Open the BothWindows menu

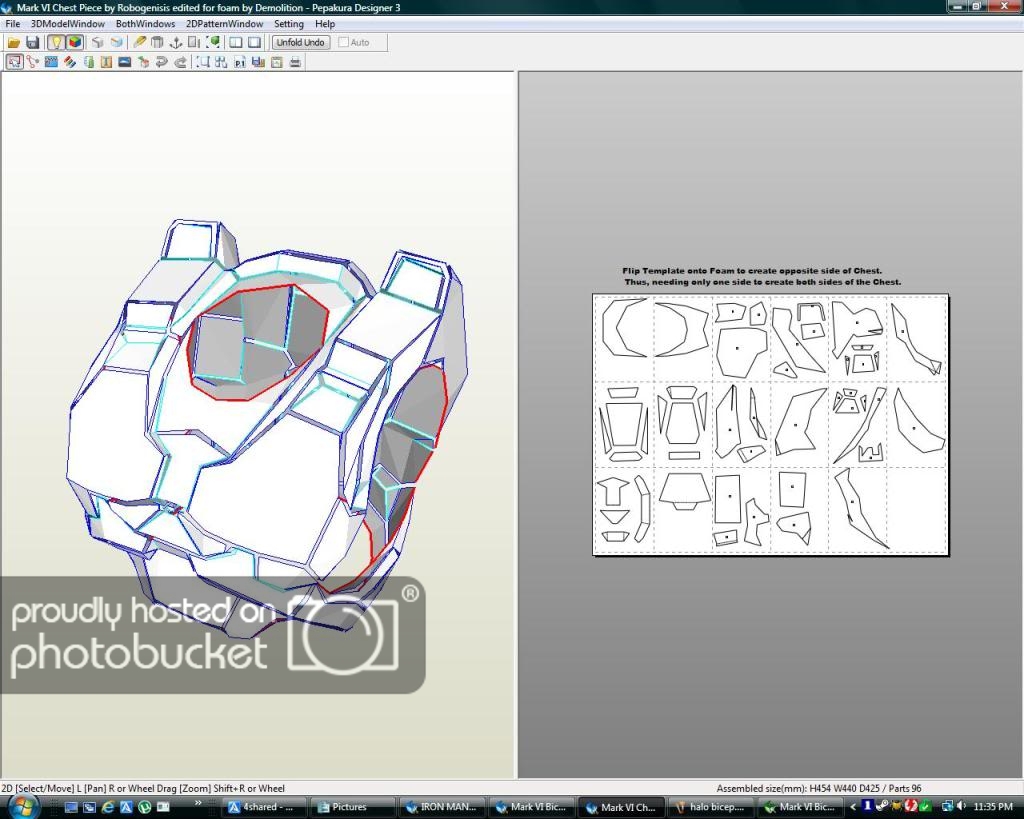[146, 24]
